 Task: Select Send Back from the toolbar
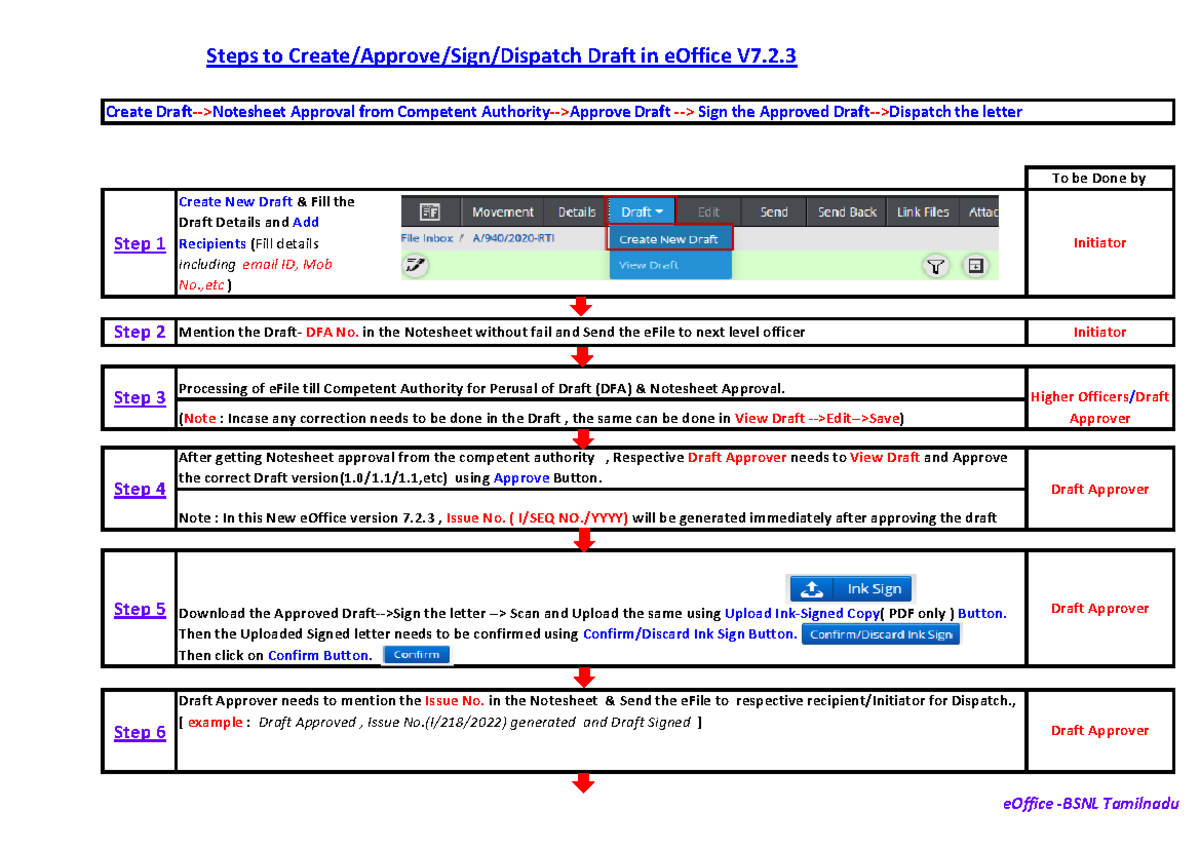tap(846, 211)
